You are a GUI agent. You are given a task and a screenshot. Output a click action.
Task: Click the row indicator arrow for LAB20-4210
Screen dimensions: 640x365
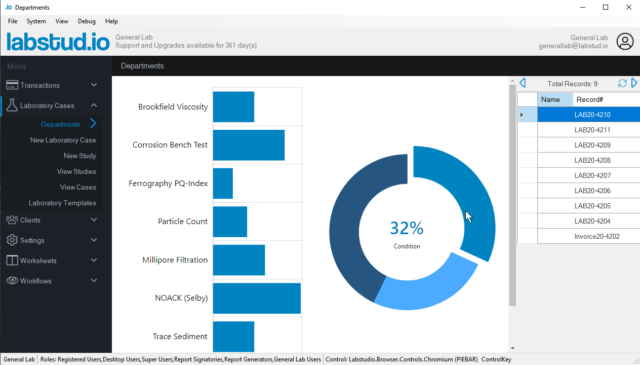point(522,115)
